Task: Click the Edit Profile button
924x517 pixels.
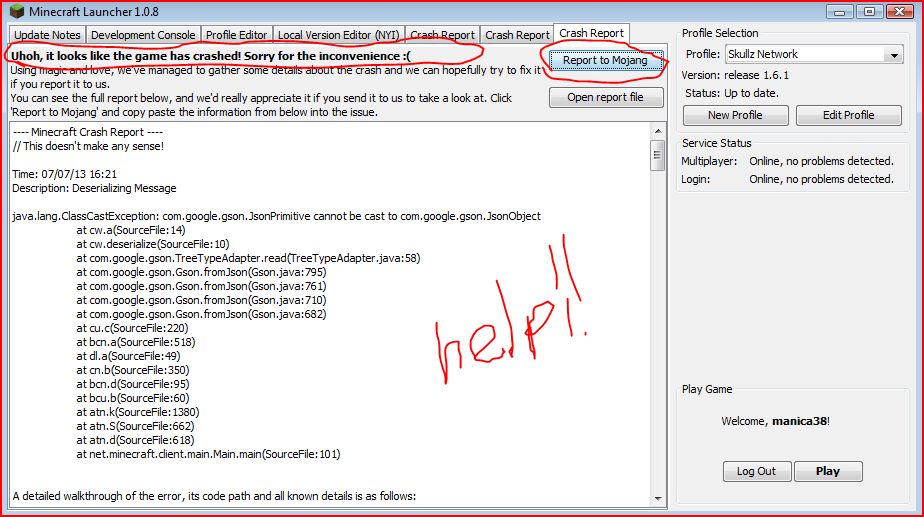Action: tap(849, 115)
